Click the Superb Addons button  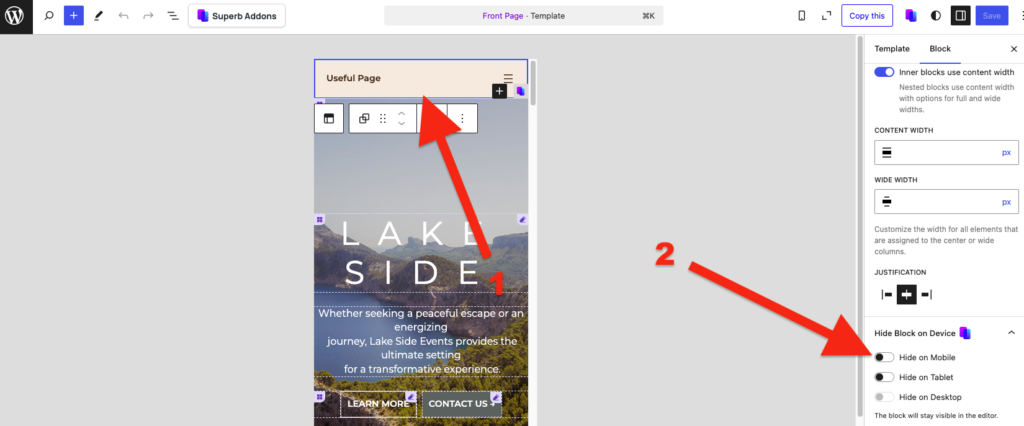tap(237, 16)
